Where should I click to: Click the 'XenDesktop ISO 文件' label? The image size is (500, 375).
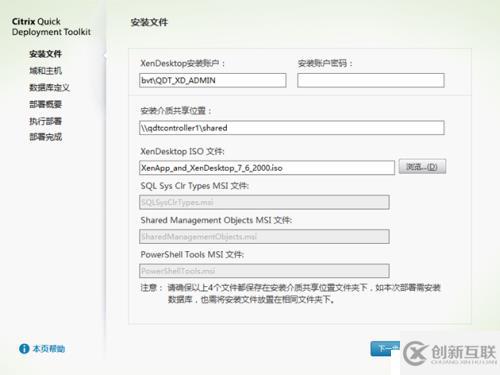pyautogui.click(x=182, y=151)
